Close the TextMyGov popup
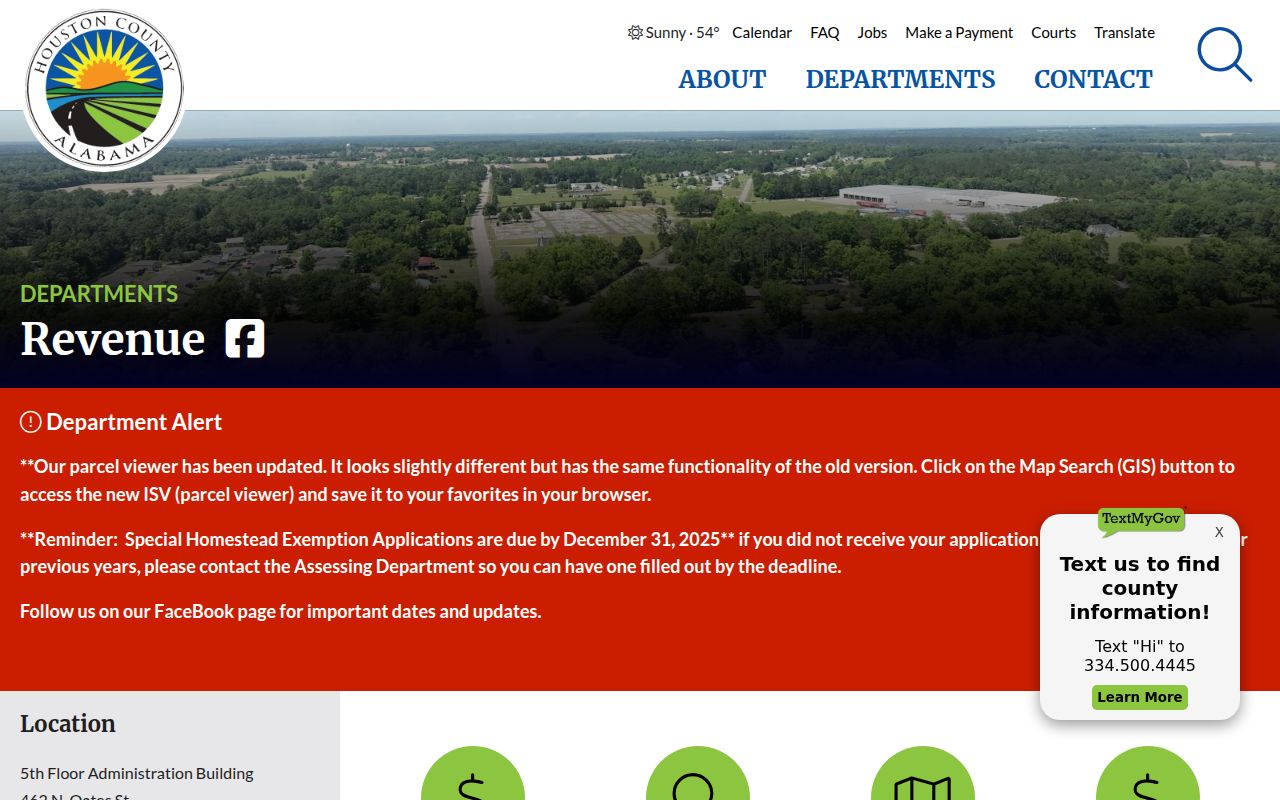Screen dimensions: 1280x800 point(1219,532)
